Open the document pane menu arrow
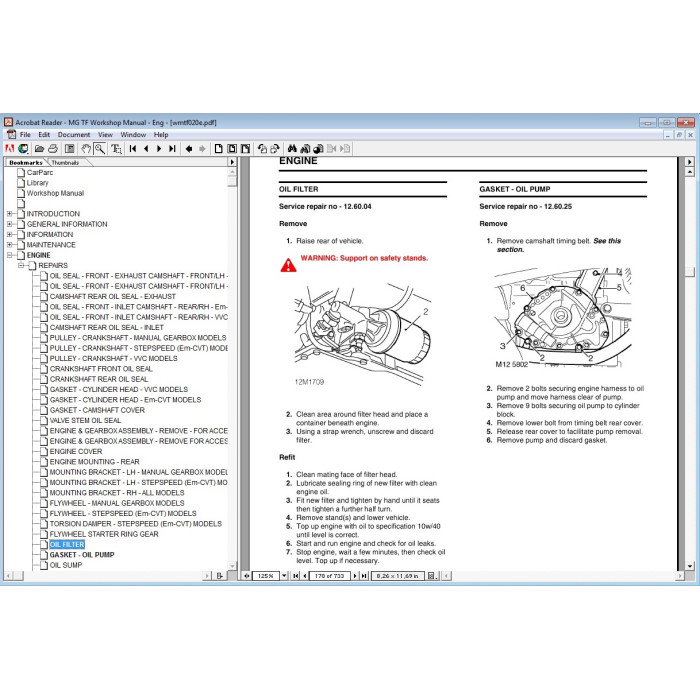This screenshot has width=700, height=700. (x=689, y=162)
